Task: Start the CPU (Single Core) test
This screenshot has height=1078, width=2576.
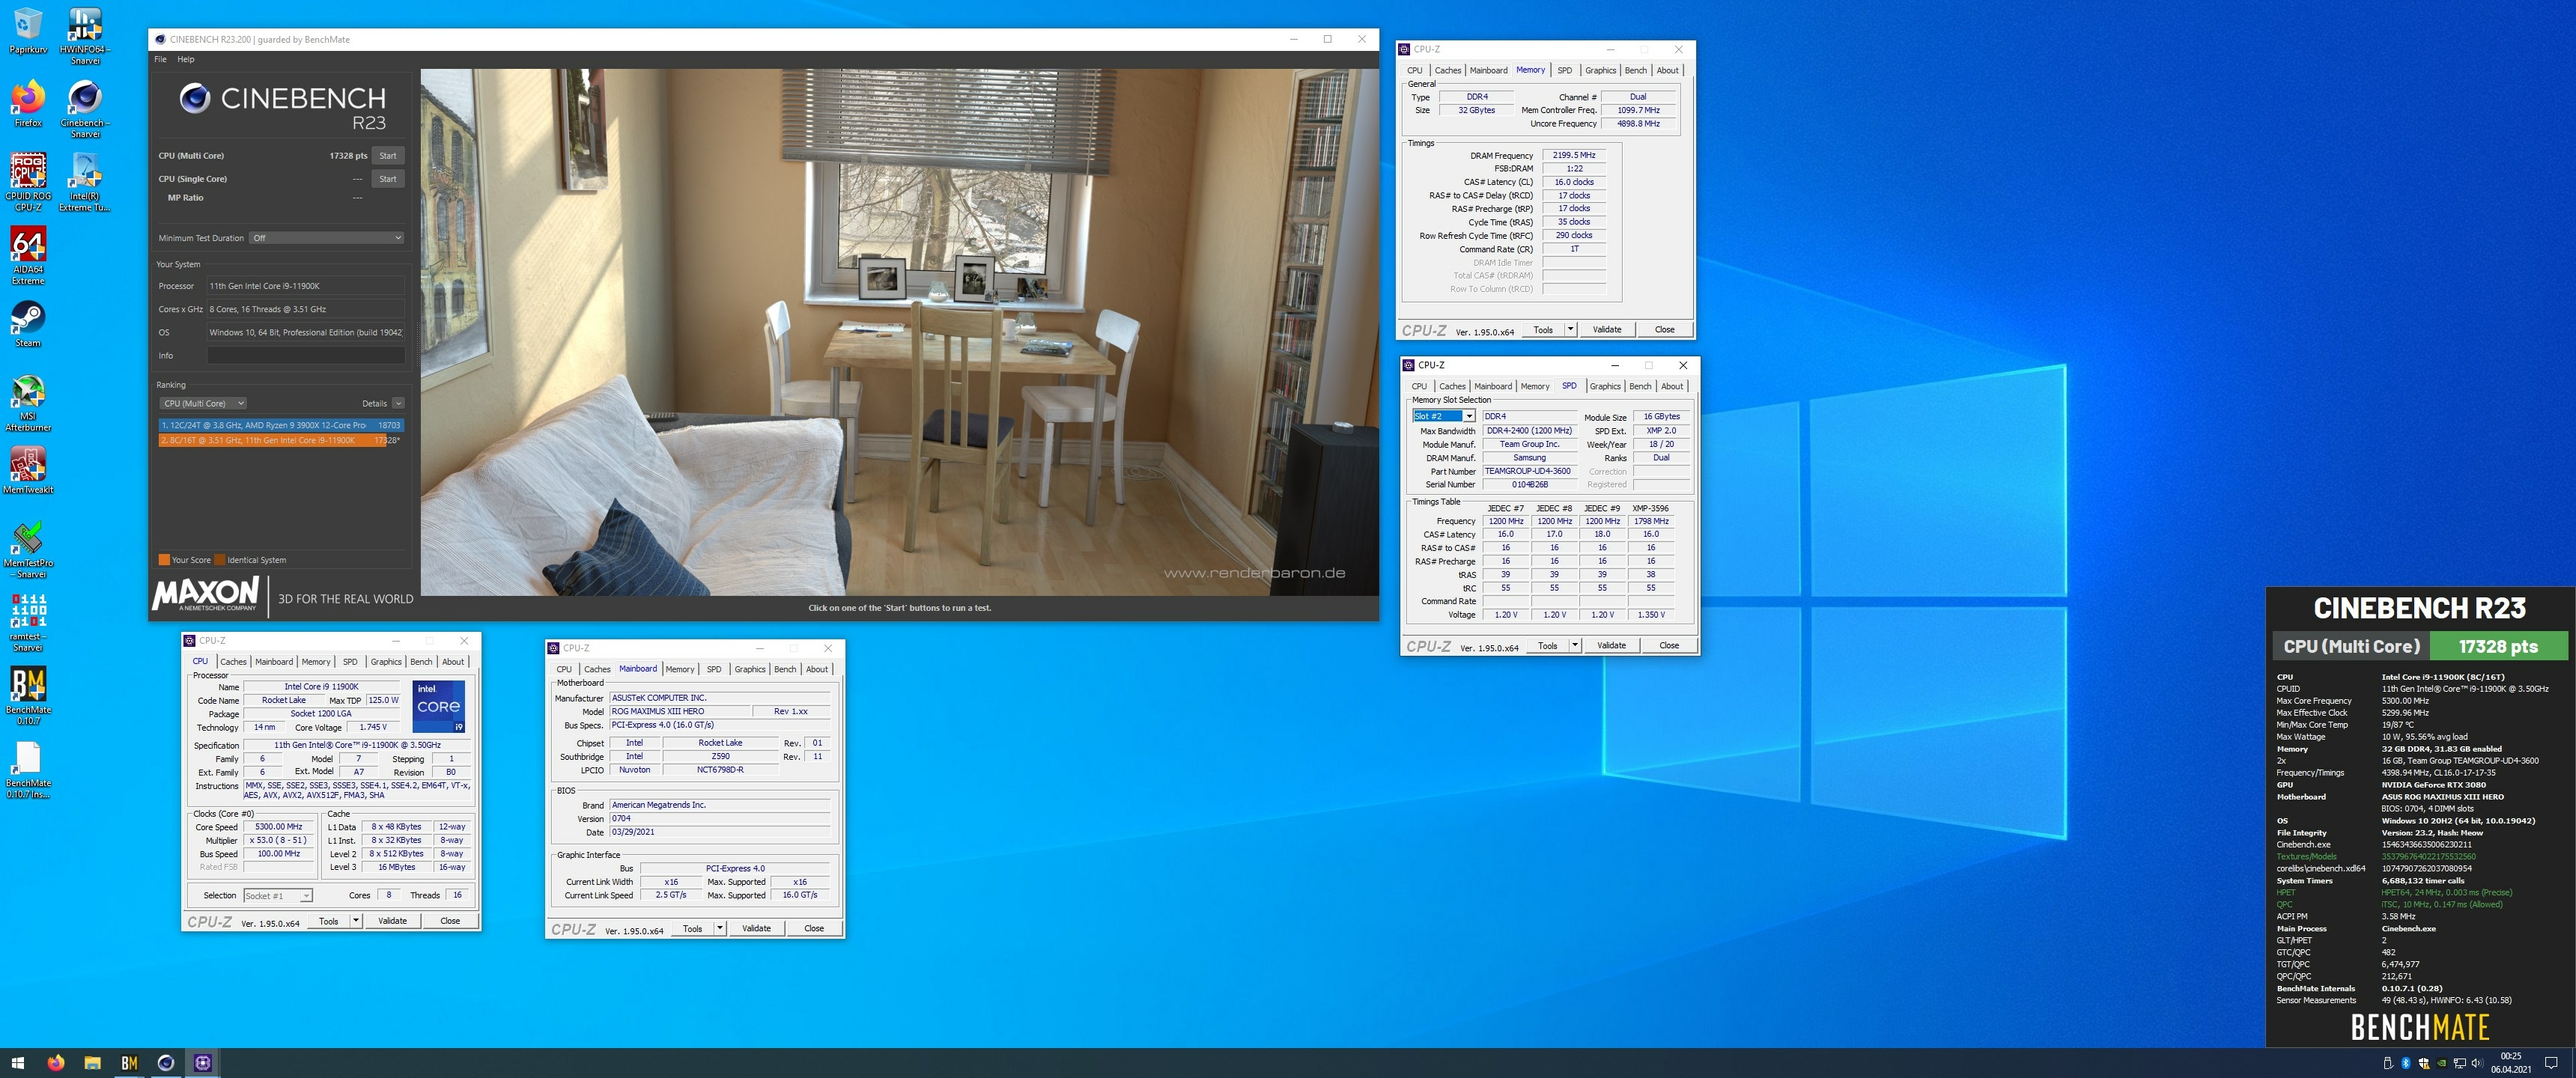Action: [x=388, y=179]
